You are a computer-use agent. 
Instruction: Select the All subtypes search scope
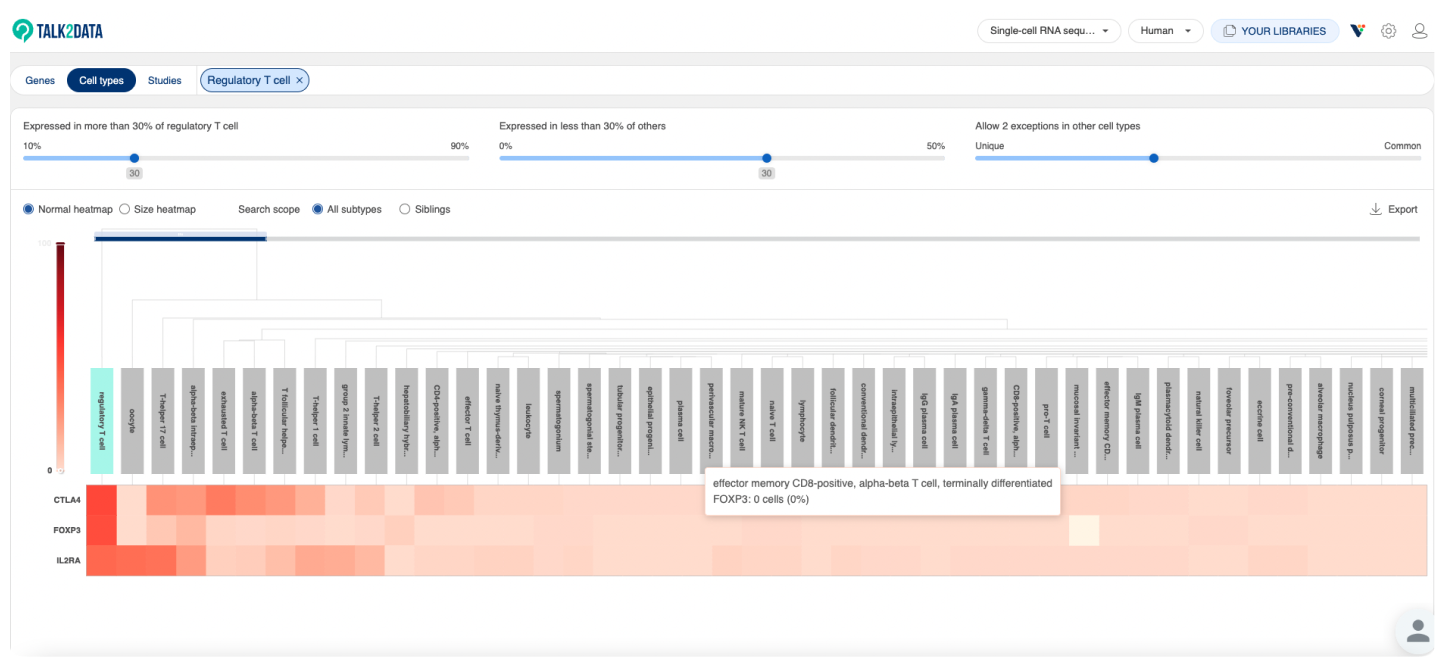[318, 209]
